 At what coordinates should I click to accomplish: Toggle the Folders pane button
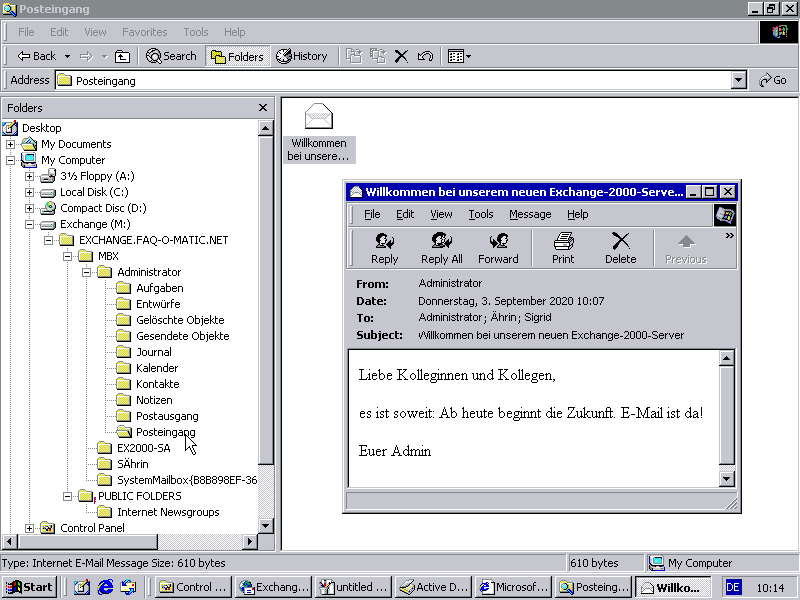[237, 56]
